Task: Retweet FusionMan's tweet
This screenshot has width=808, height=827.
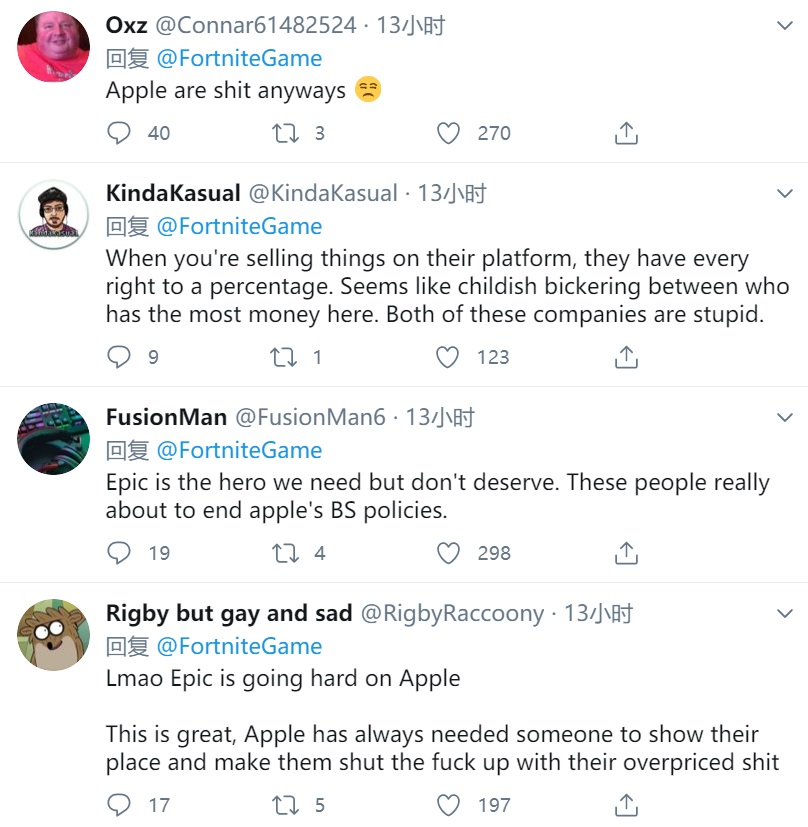Action: [x=286, y=553]
